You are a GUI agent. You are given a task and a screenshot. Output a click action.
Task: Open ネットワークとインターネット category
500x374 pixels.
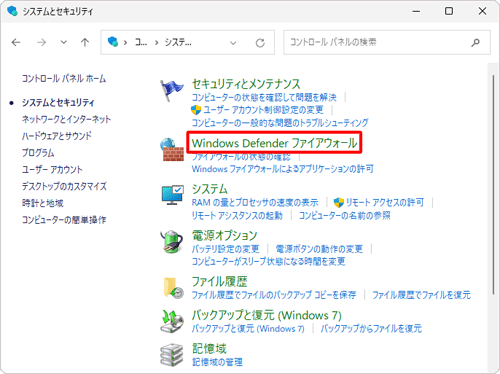66,119
